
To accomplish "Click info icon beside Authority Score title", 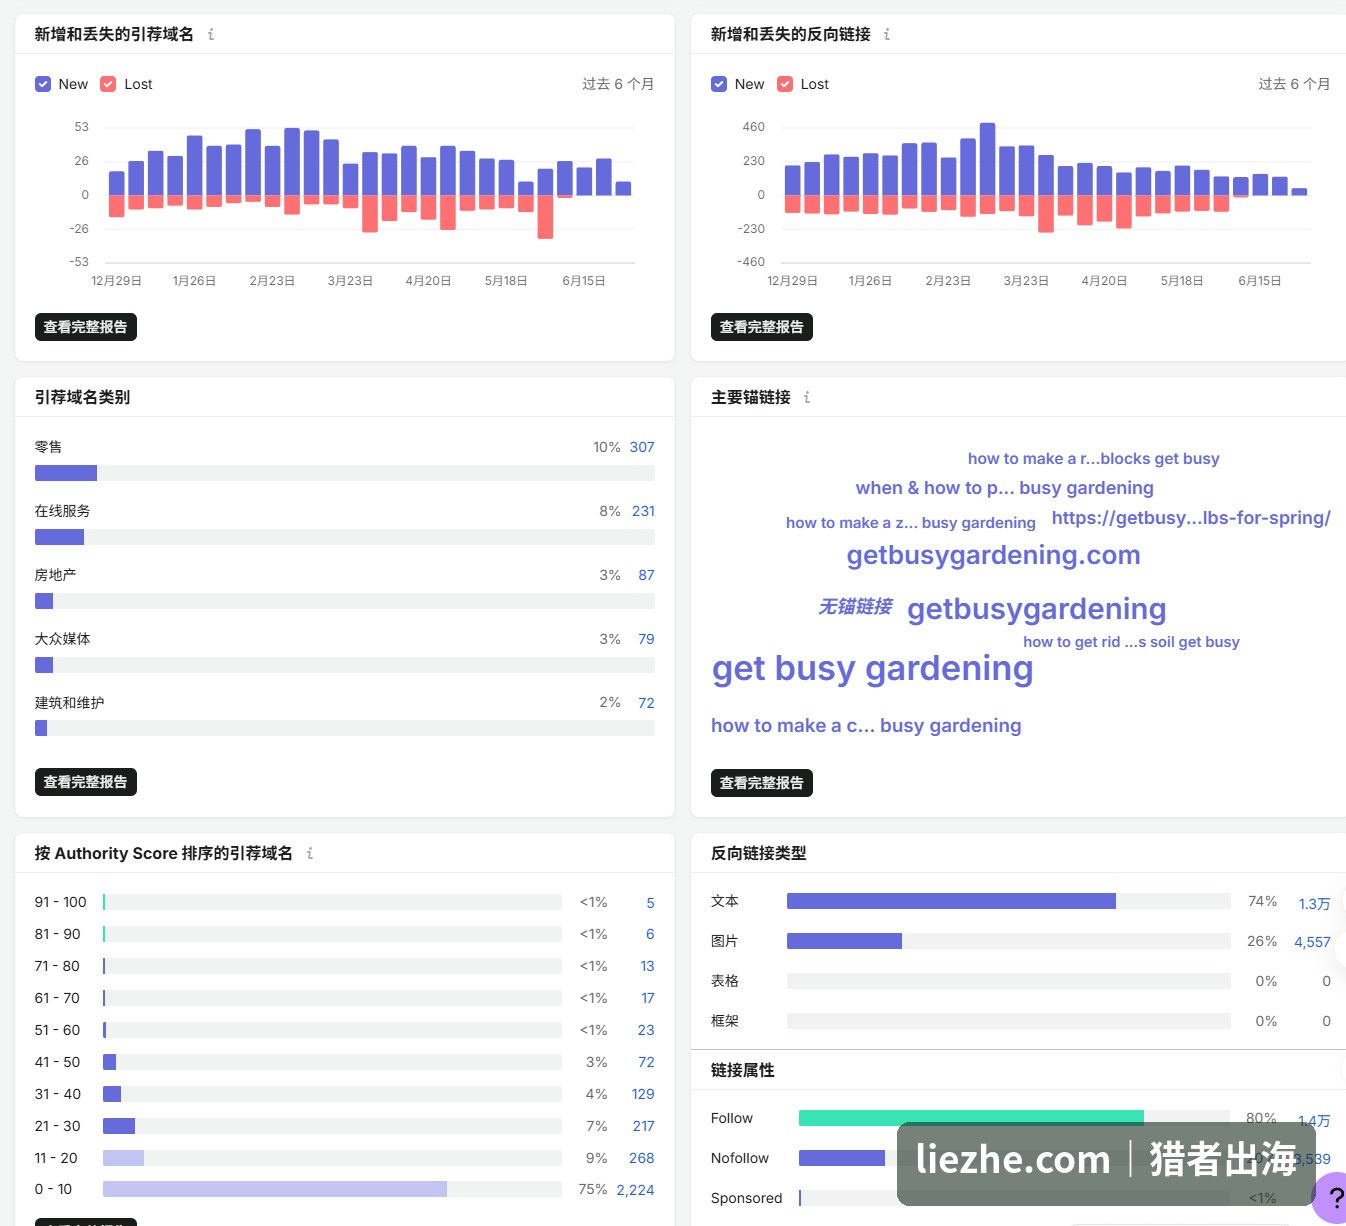I will point(310,853).
